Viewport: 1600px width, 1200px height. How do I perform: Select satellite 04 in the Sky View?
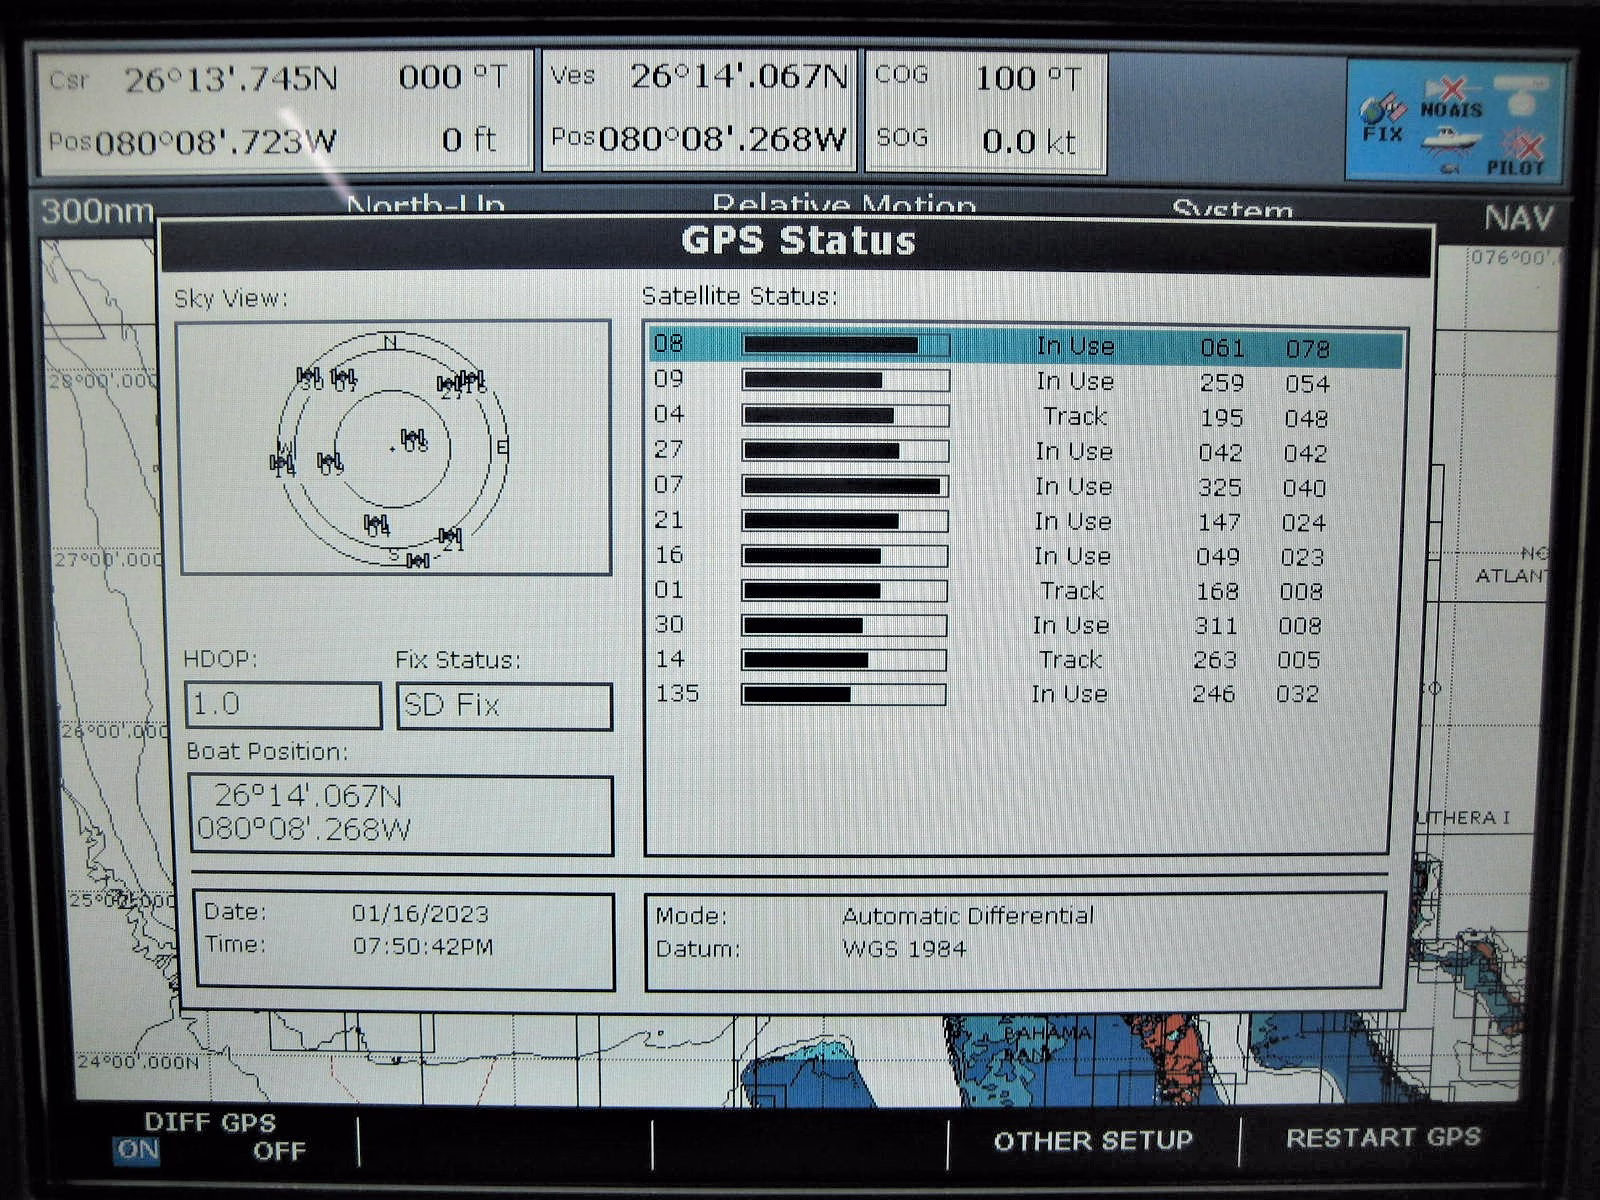coord(376,523)
